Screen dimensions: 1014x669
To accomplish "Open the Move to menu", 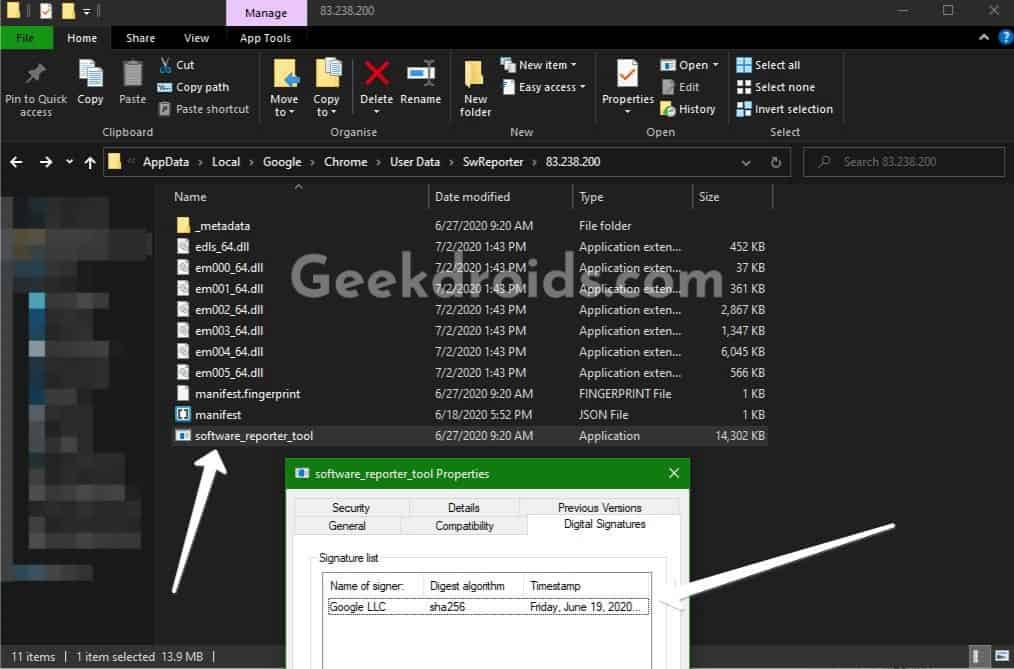I will click(284, 89).
